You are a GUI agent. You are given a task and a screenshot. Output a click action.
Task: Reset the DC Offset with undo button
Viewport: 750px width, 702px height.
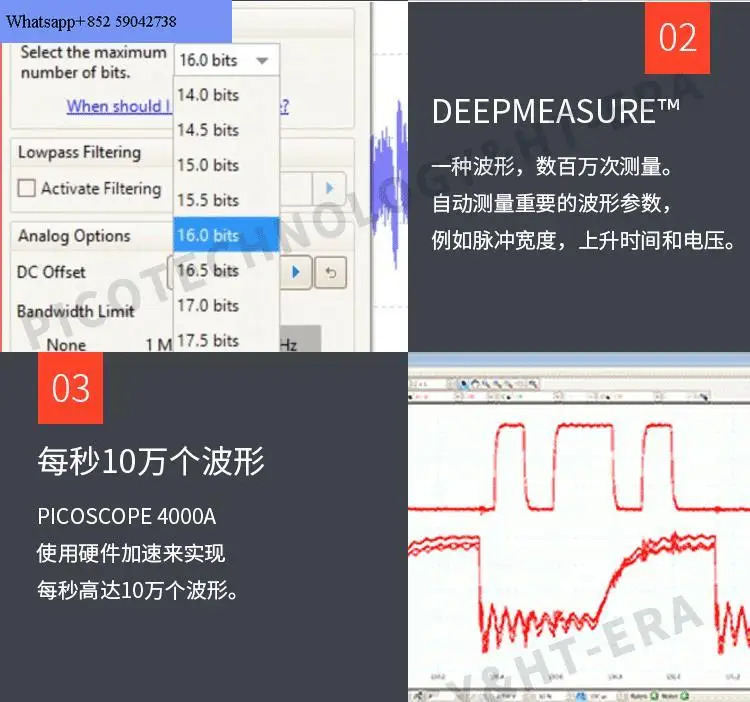(331, 272)
